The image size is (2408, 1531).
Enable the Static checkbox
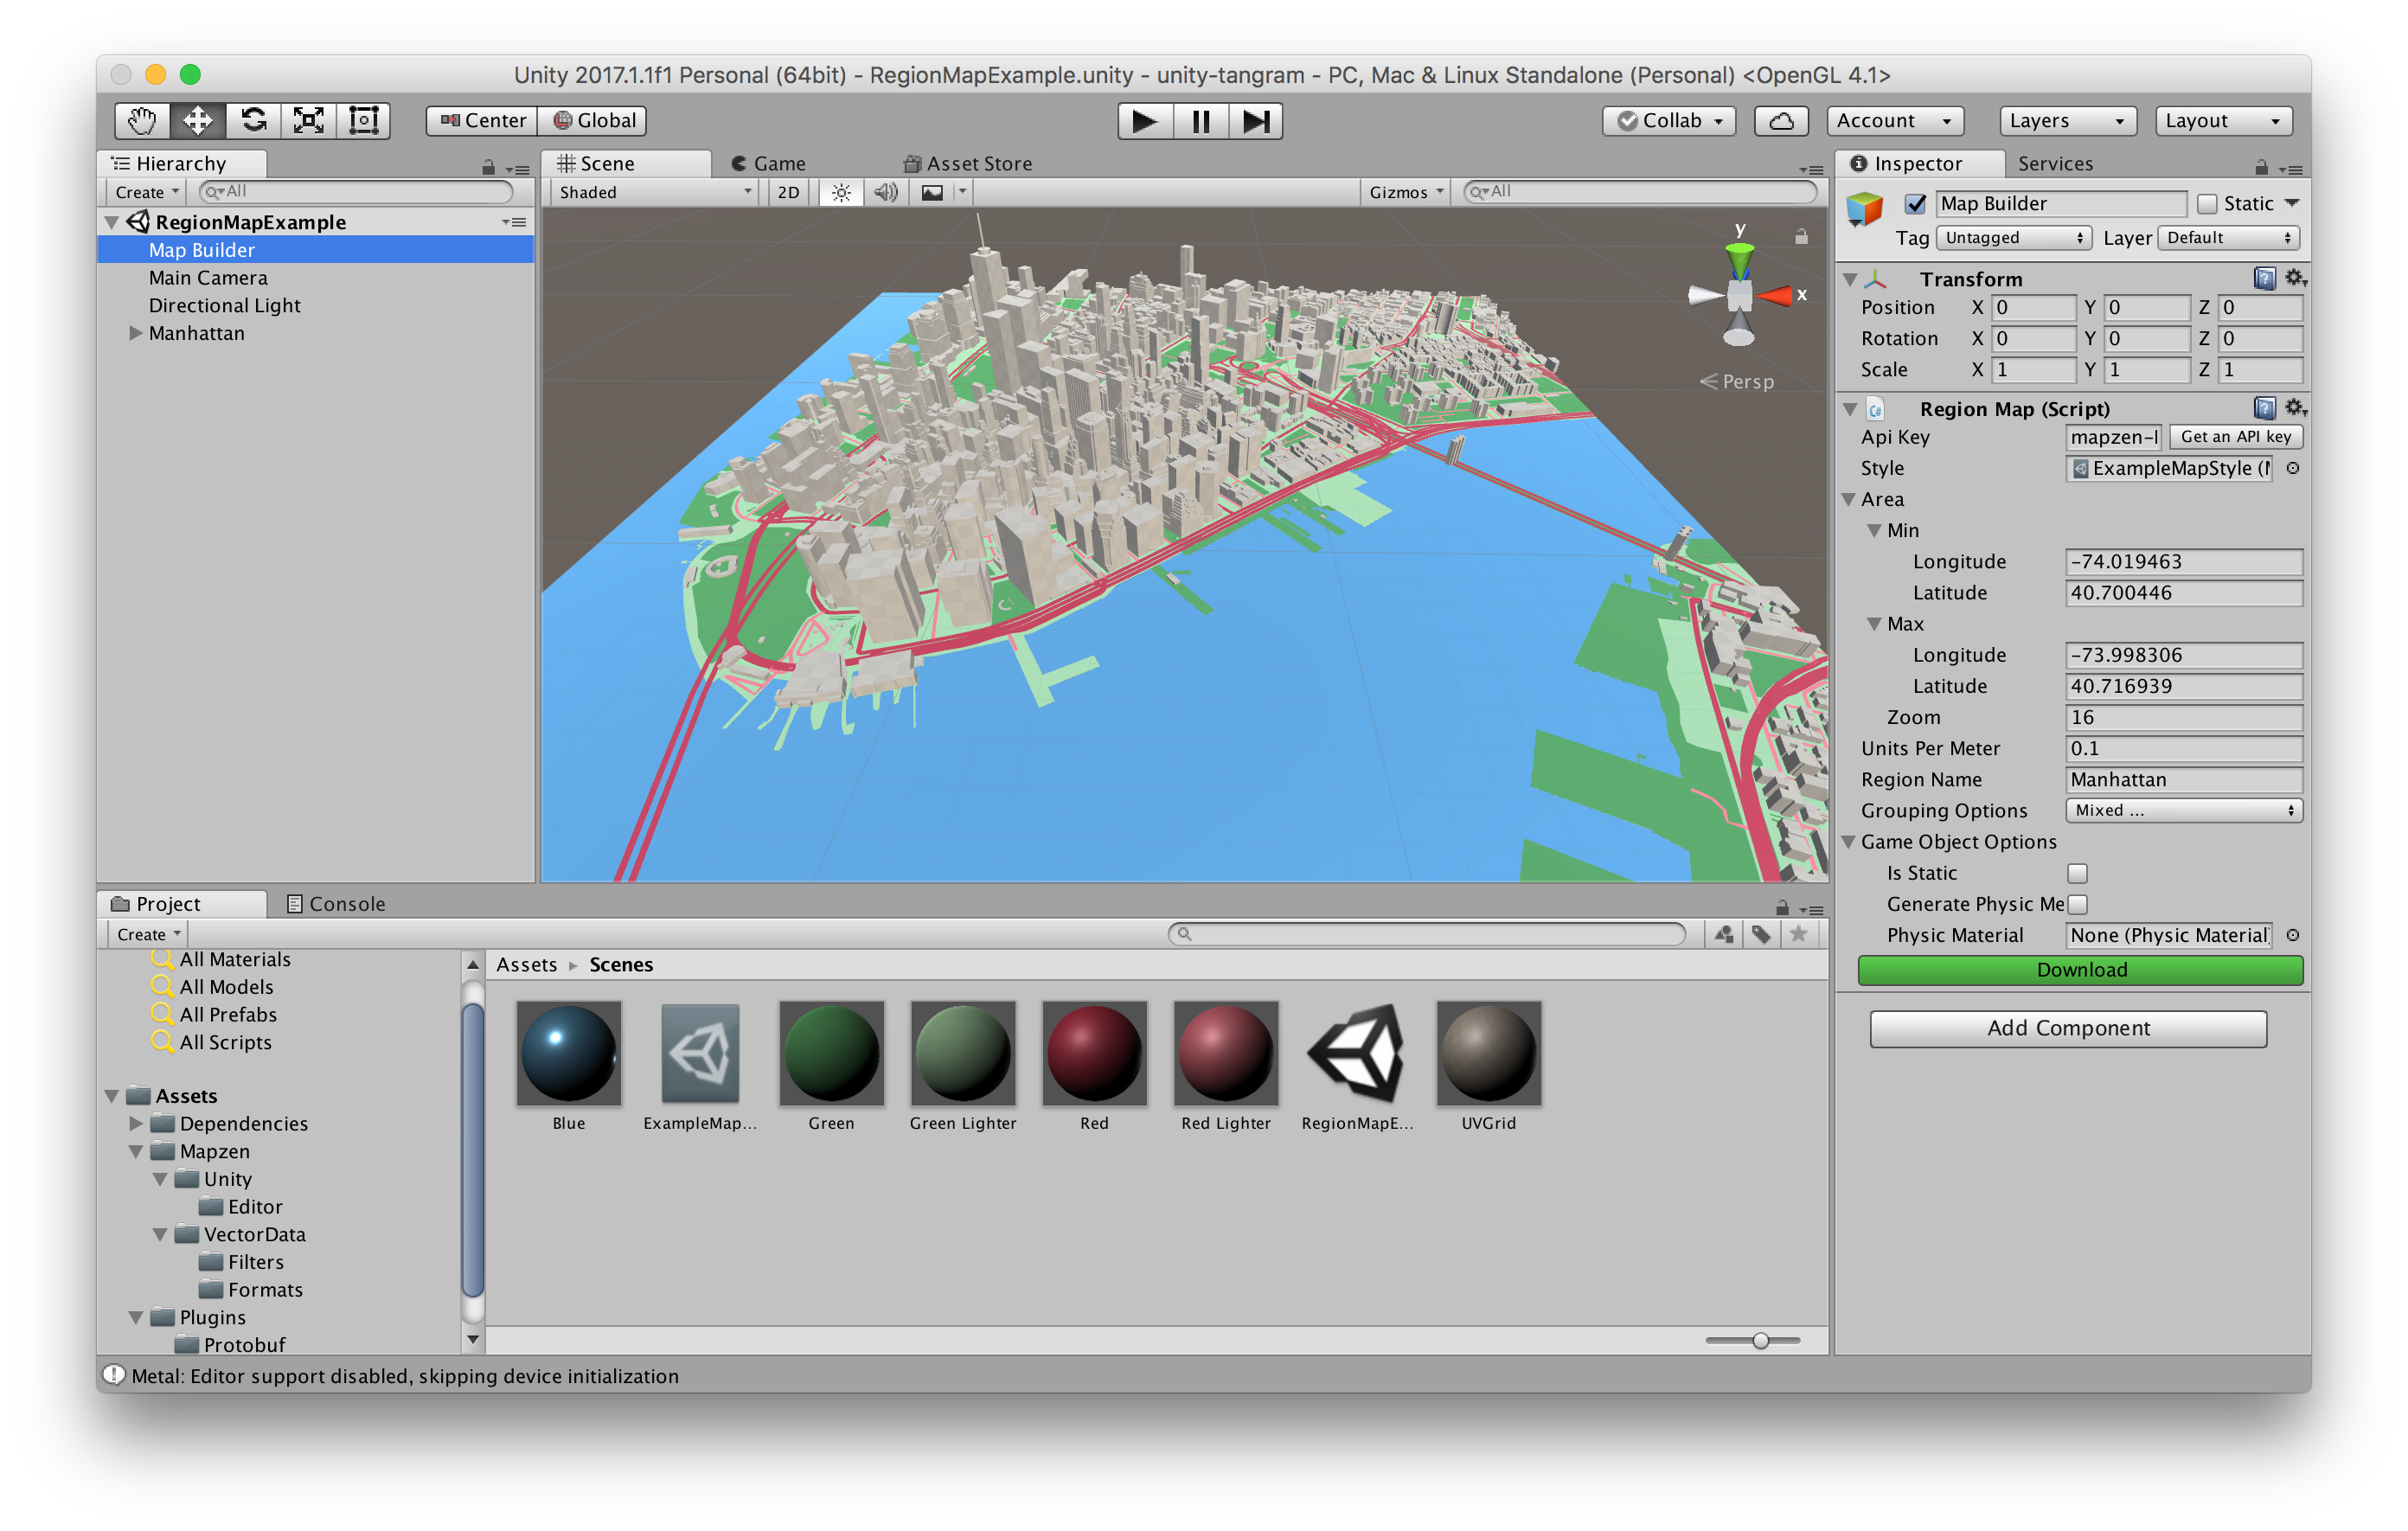(2207, 204)
